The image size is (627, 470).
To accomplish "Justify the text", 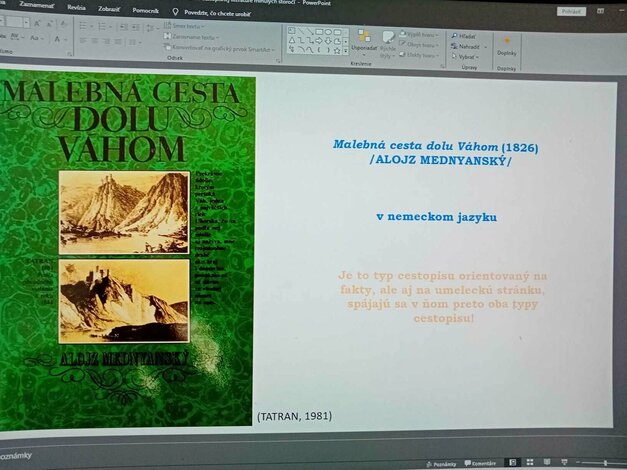I will [118, 42].
